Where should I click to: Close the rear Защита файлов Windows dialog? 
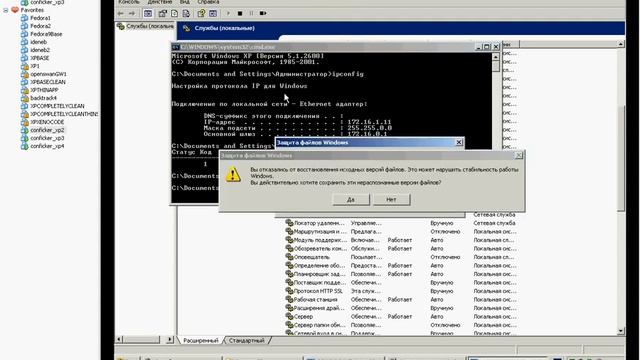click(459, 142)
